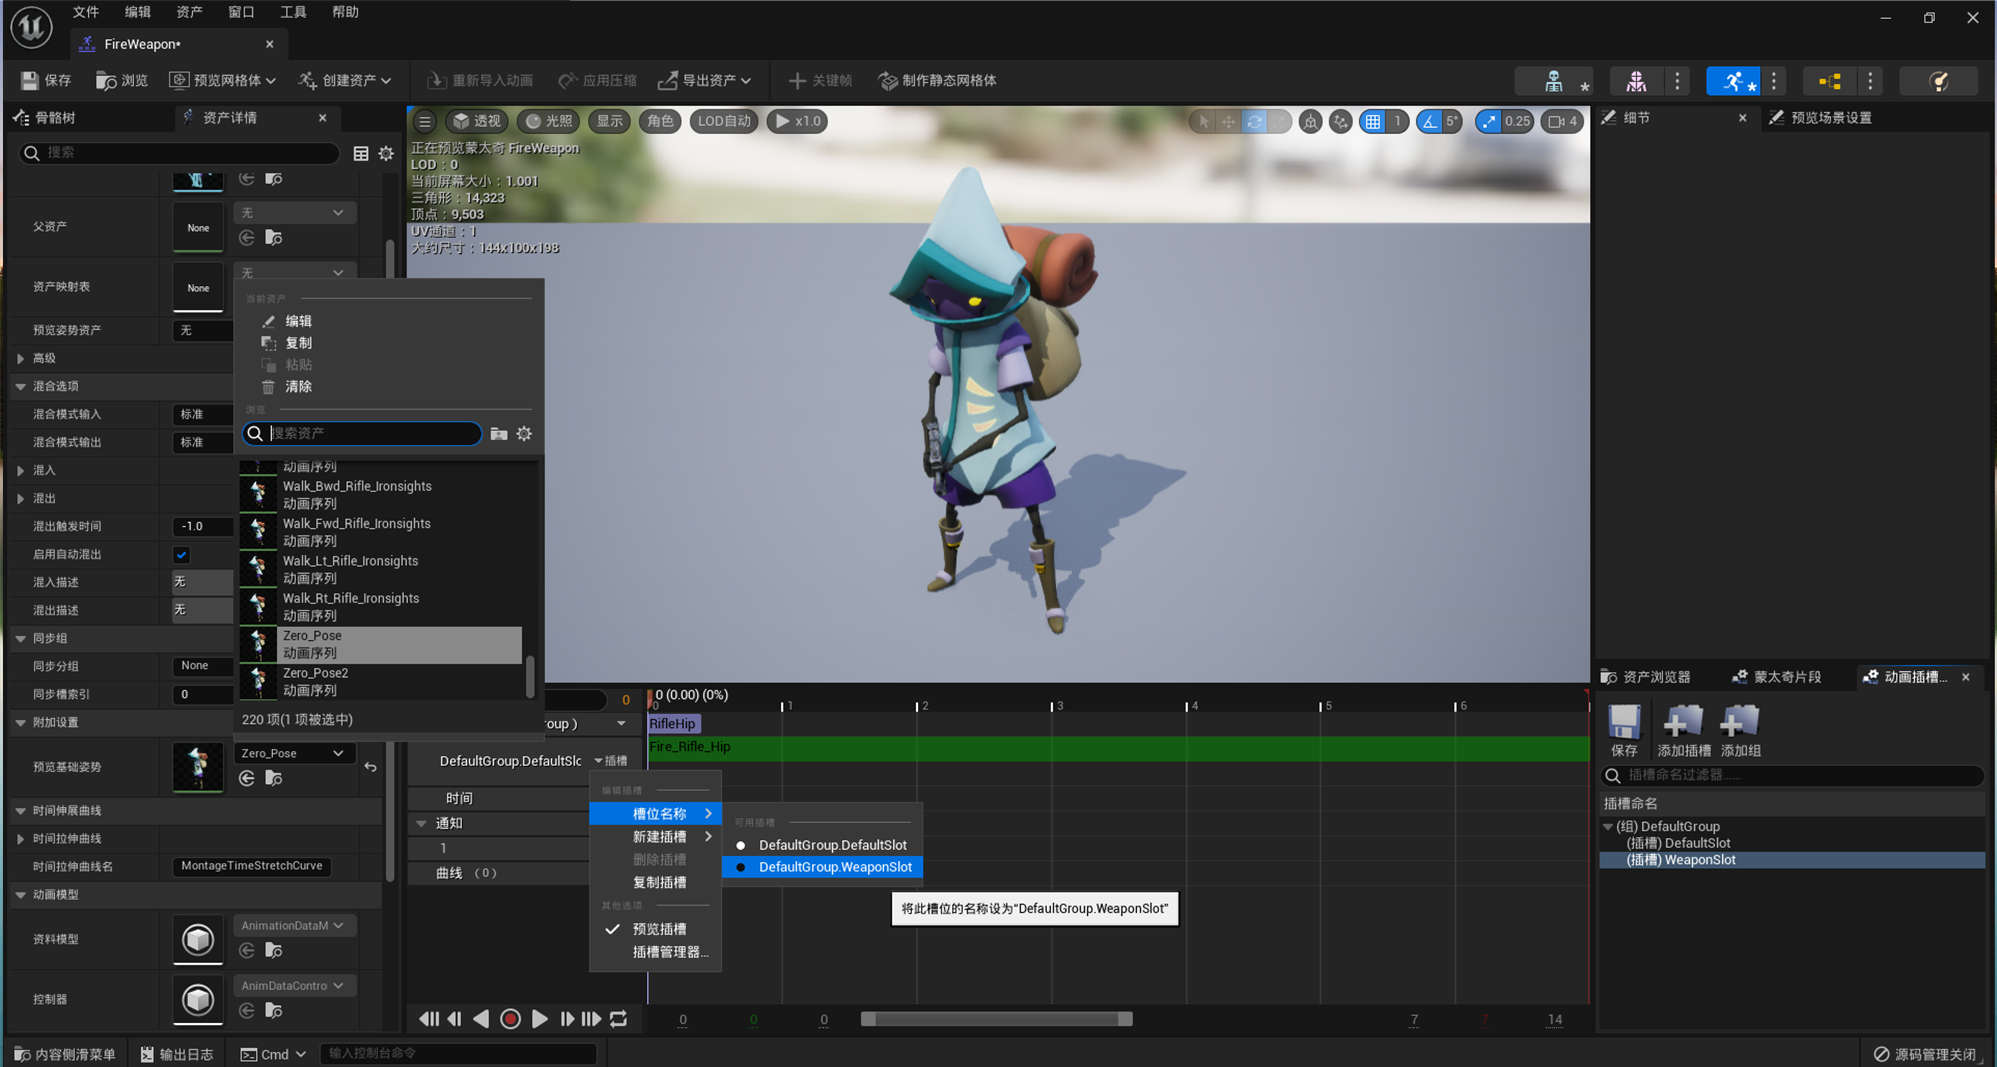Open camera speed setting 4
The width and height of the screenshot is (1997, 1067).
click(1563, 121)
